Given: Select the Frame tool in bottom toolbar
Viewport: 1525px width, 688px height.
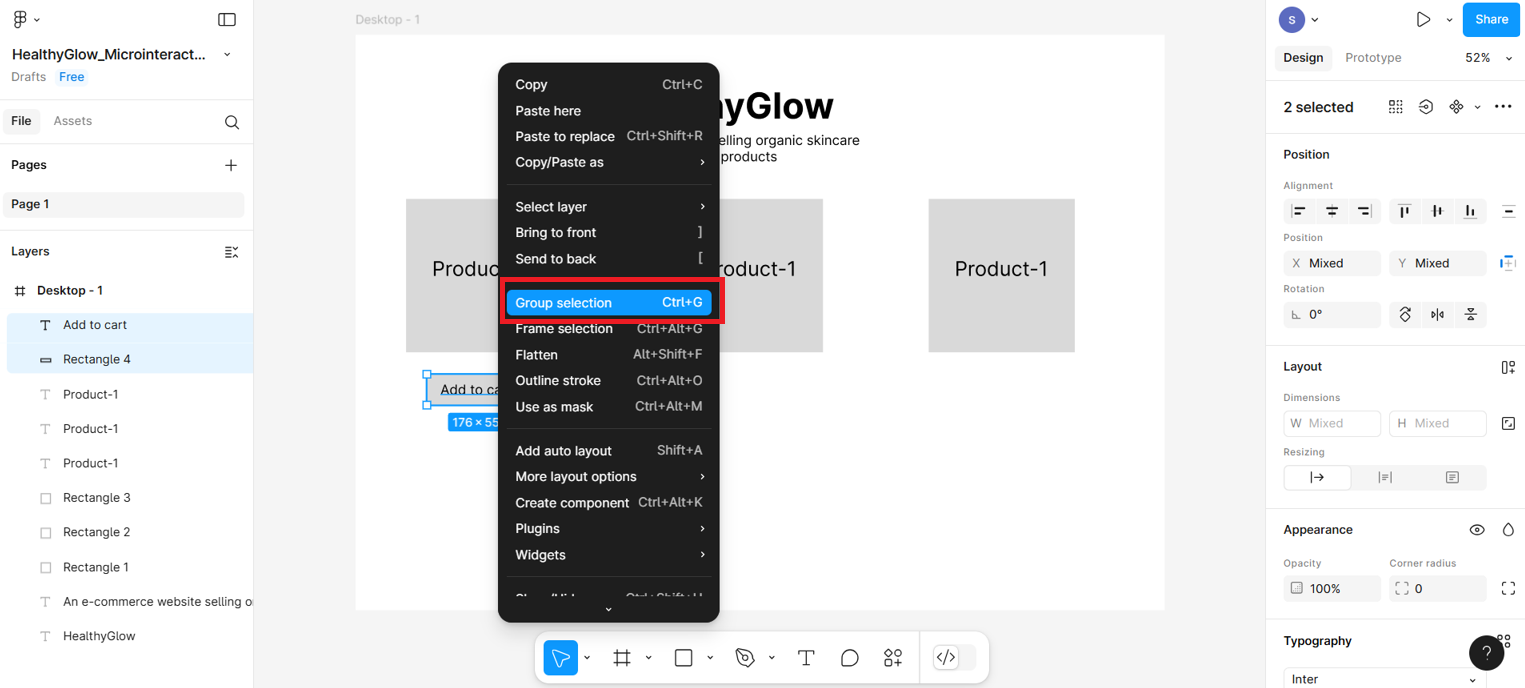Looking at the screenshot, I should point(622,658).
